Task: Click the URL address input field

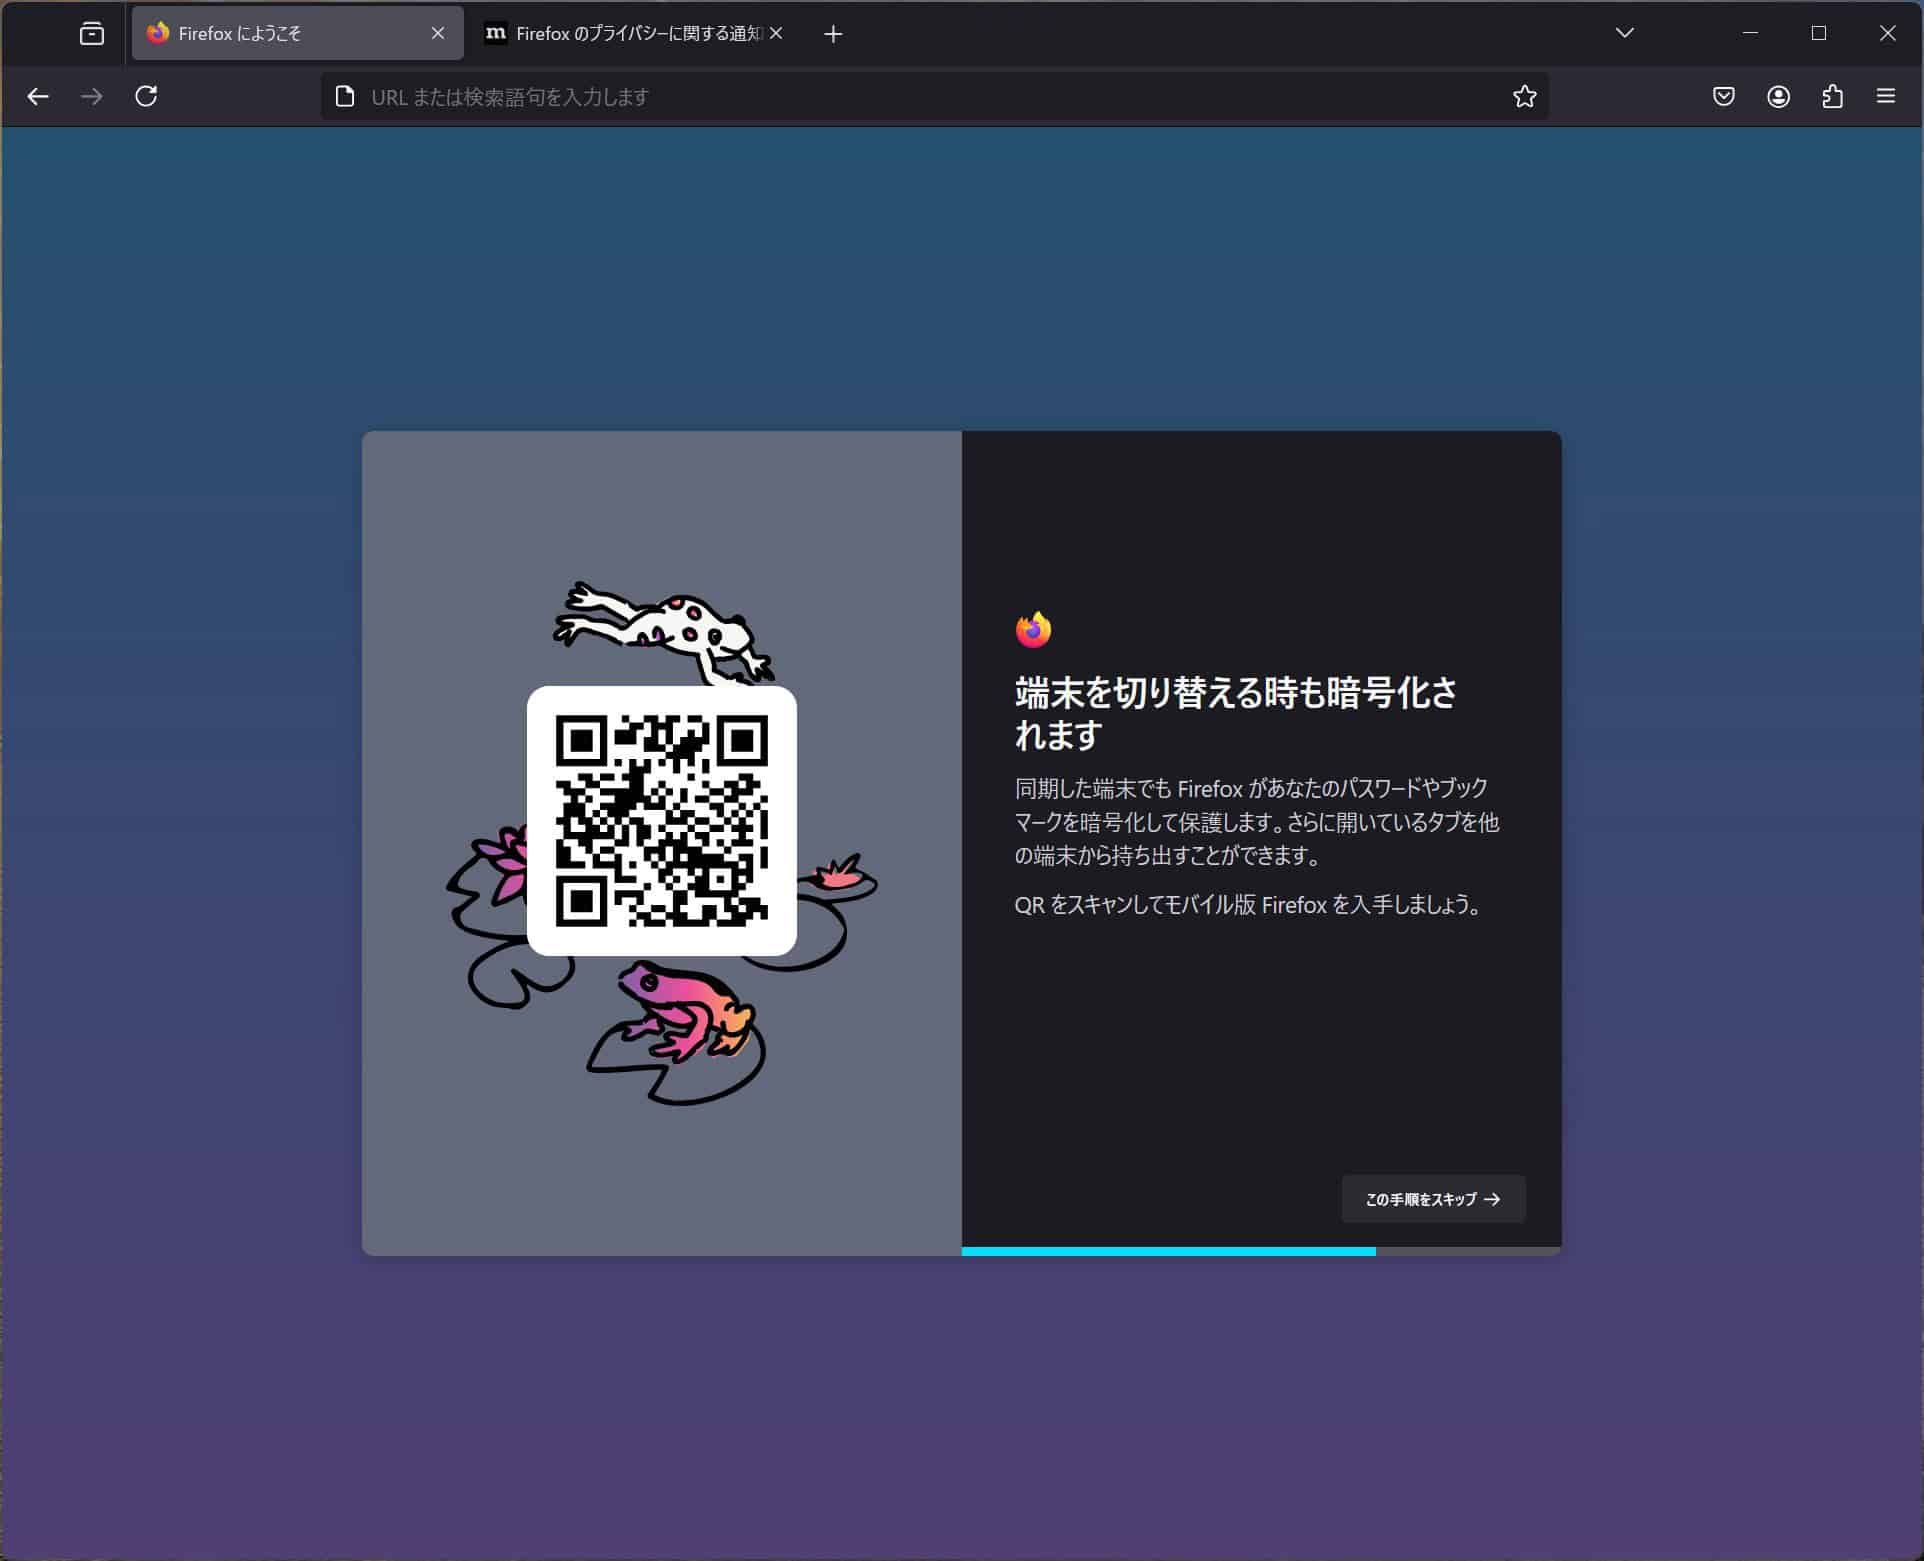Action: pyautogui.click(x=900, y=97)
